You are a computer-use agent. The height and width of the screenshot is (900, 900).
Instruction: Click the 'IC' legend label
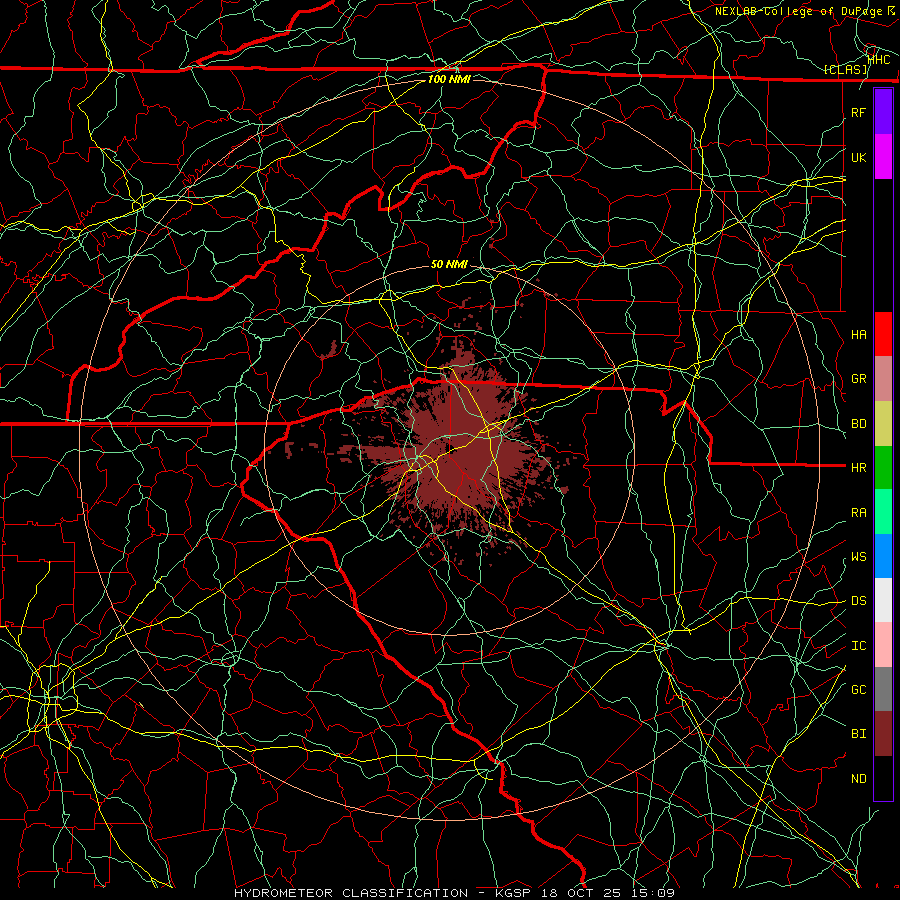click(x=858, y=646)
